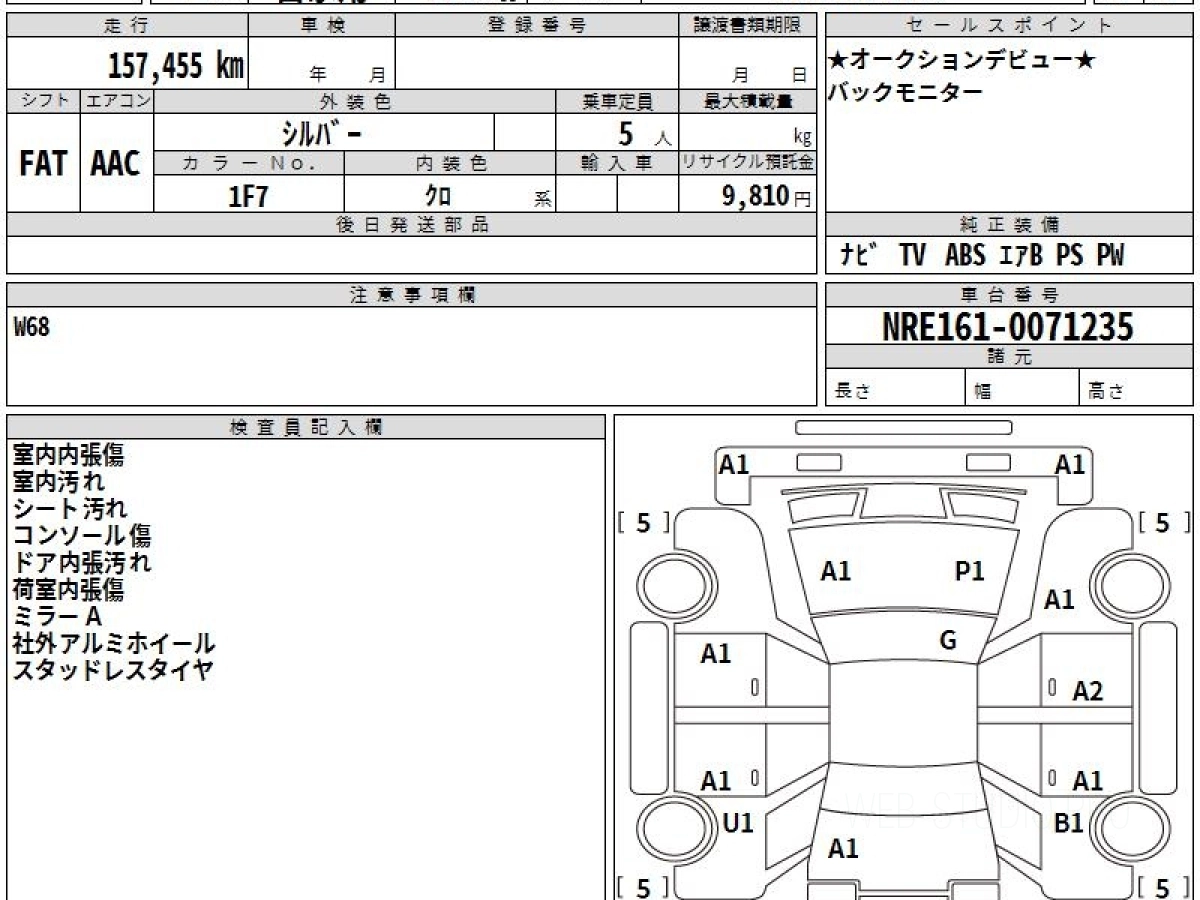Click the エアB equipment entry

point(1020,256)
